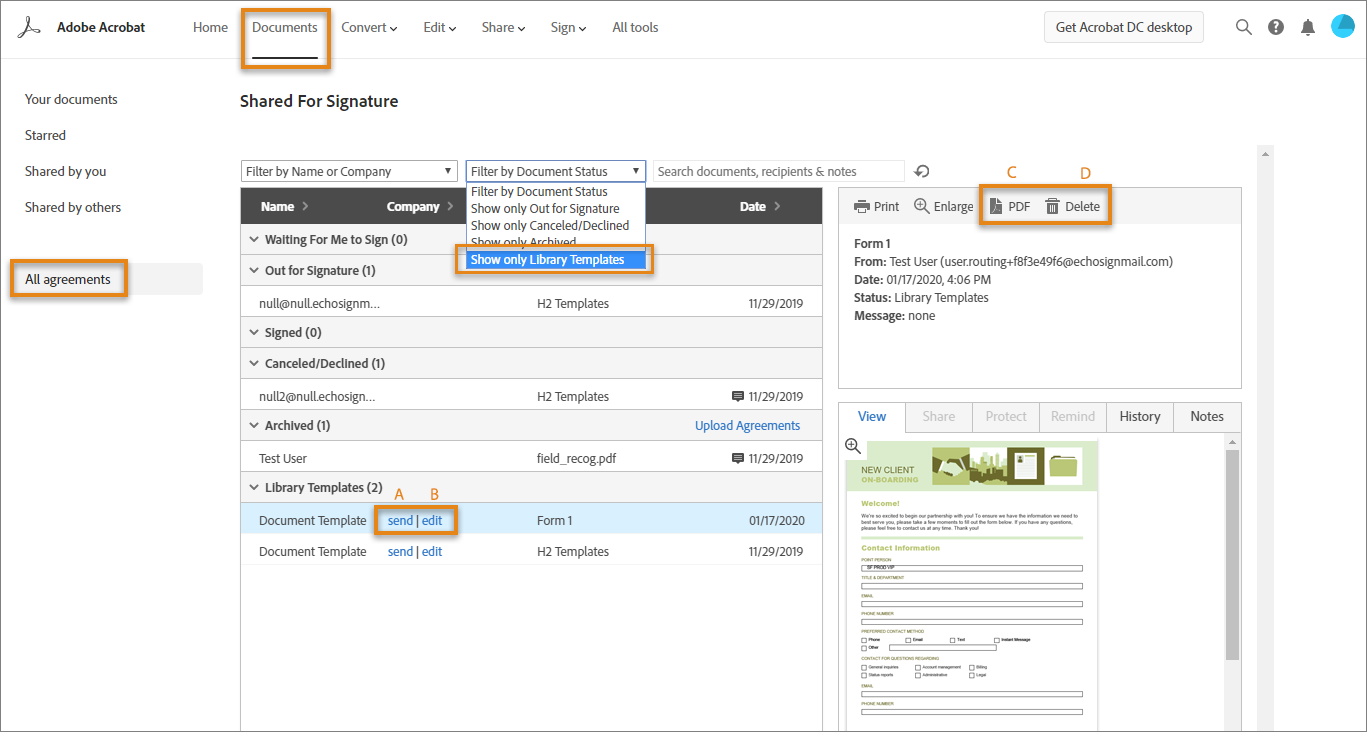This screenshot has height=732, width=1367.
Task: Open global search with the magnifying glass
Action: click(1243, 27)
